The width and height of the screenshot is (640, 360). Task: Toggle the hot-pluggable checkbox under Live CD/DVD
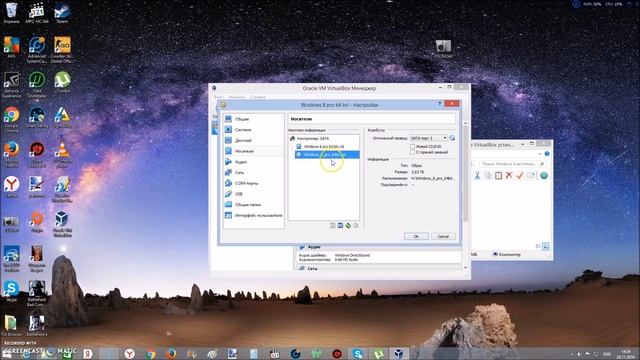tap(413, 152)
